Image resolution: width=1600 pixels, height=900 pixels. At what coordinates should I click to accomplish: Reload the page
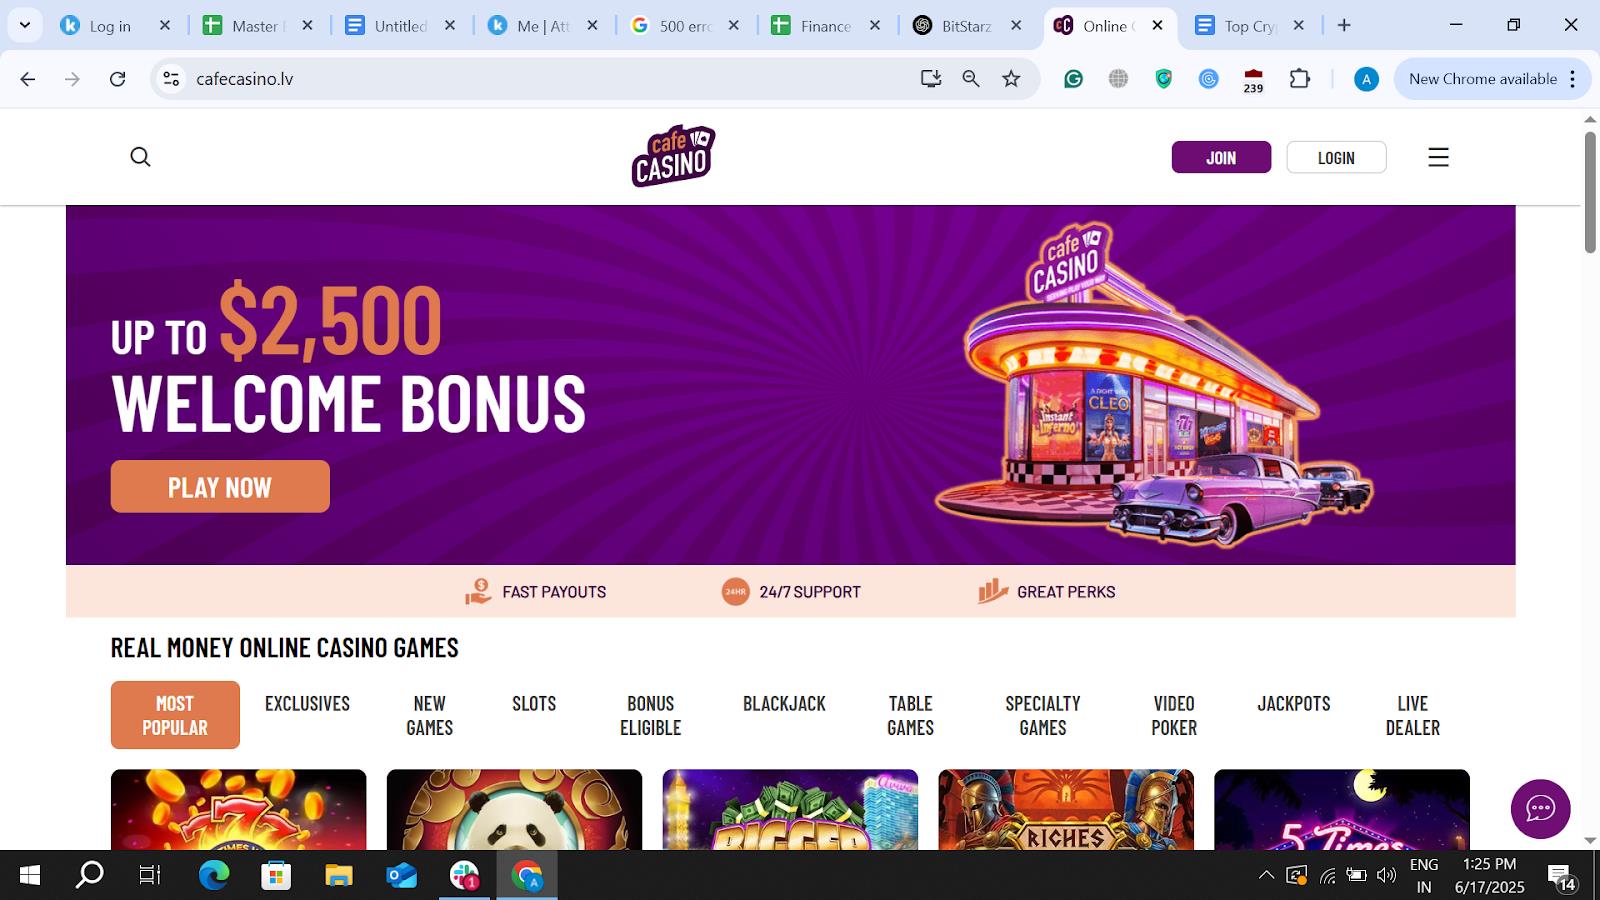pyautogui.click(x=117, y=79)
